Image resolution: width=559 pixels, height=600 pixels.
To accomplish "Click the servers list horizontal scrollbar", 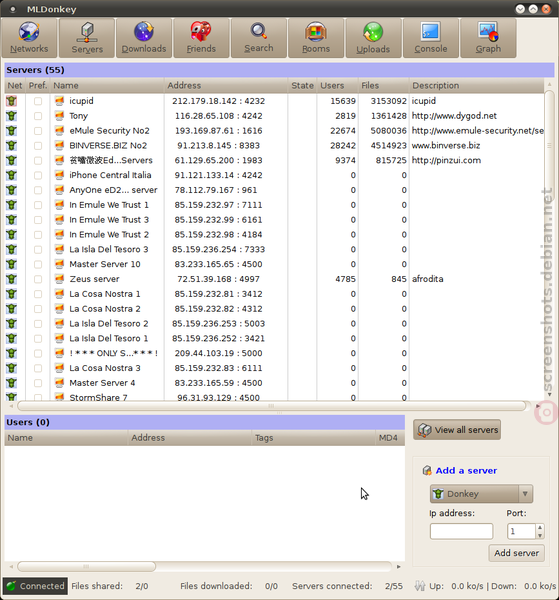I will pyautogui.click(x=271, y=406).
